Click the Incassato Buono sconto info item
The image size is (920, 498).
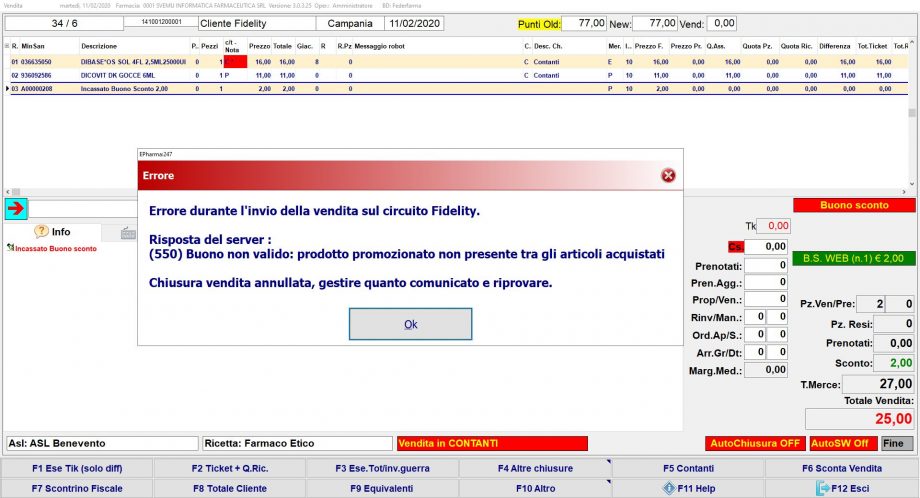(x=56, y=248)
